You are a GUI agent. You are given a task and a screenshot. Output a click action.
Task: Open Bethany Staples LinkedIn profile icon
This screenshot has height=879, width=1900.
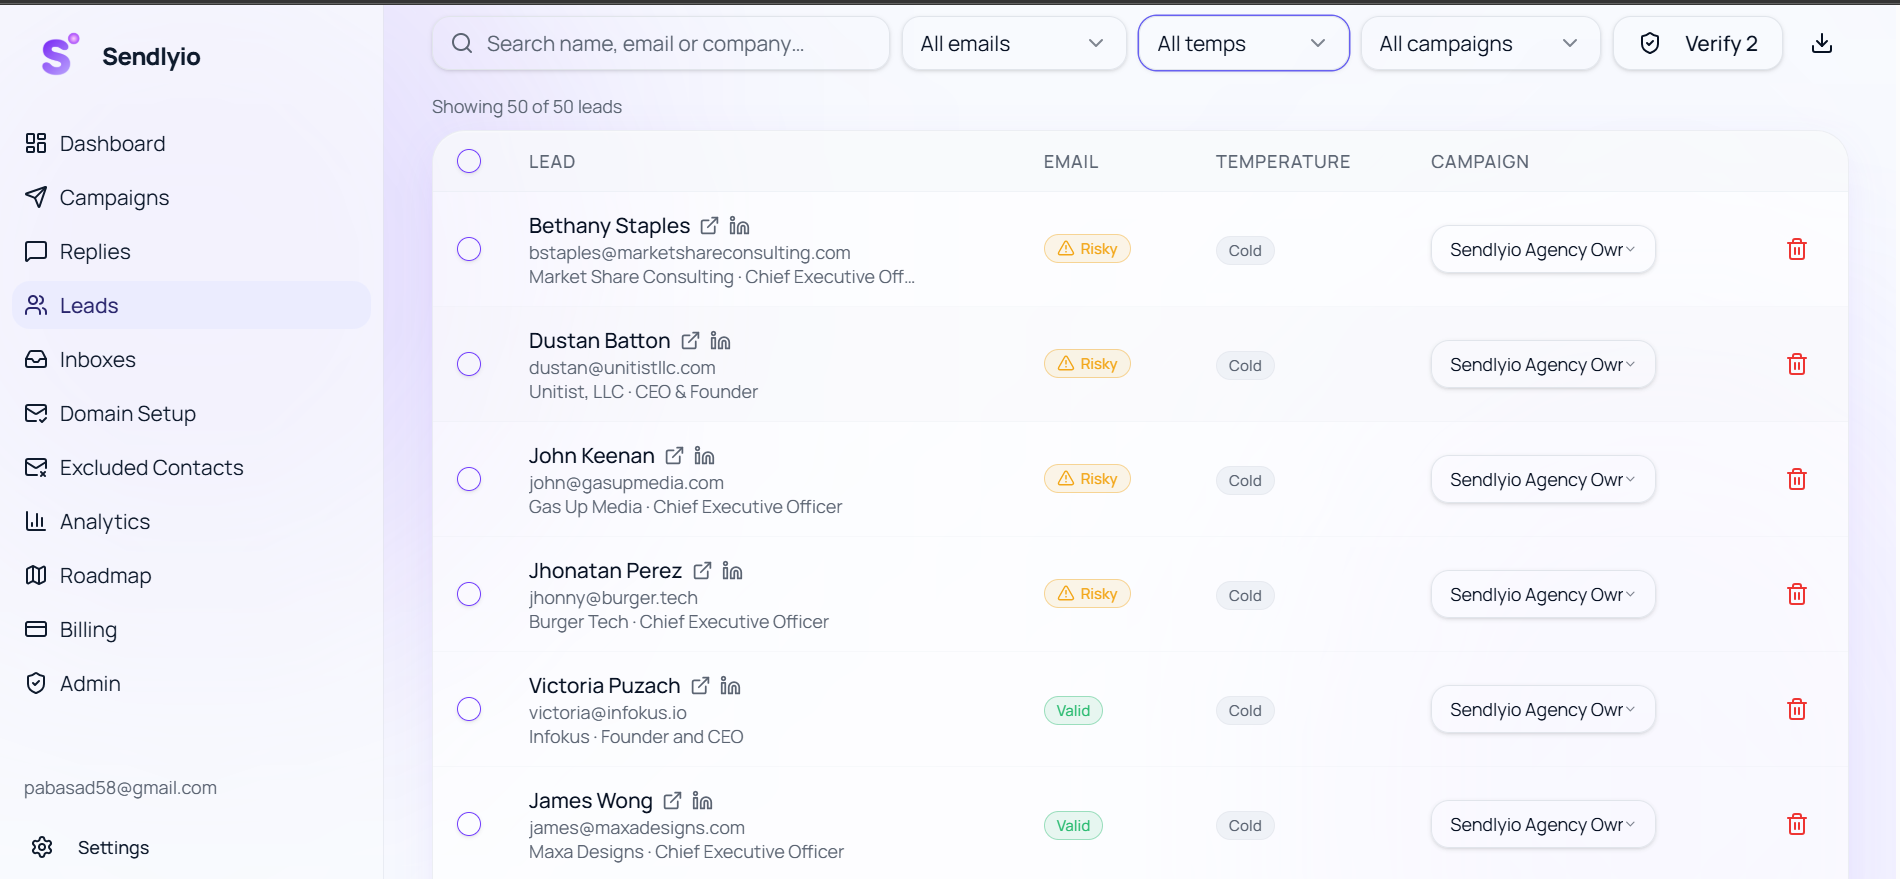pyautogui.click(x=739, y=226)
